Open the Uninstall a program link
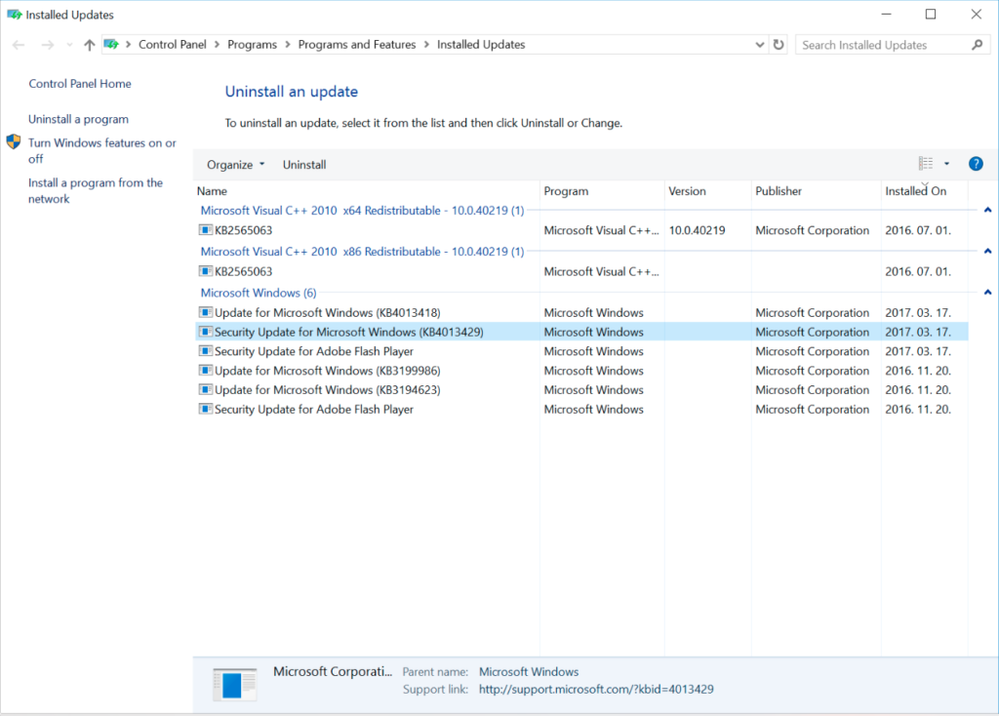Screen dimensions: 999x716 [x=78, y=119]
